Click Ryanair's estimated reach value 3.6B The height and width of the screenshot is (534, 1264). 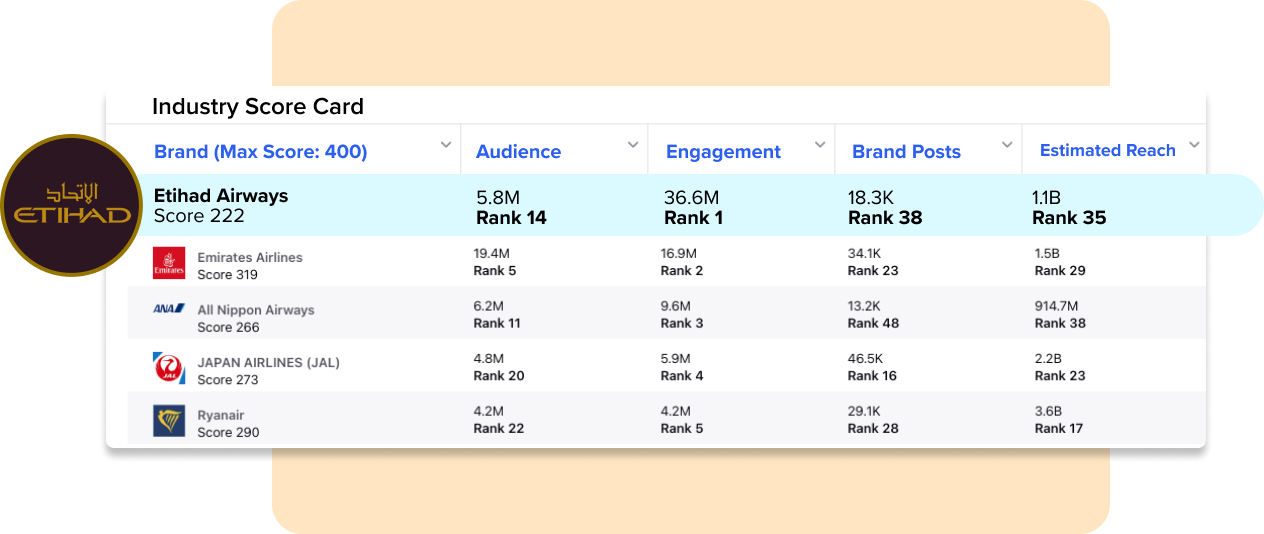(x=1049, y=411)
